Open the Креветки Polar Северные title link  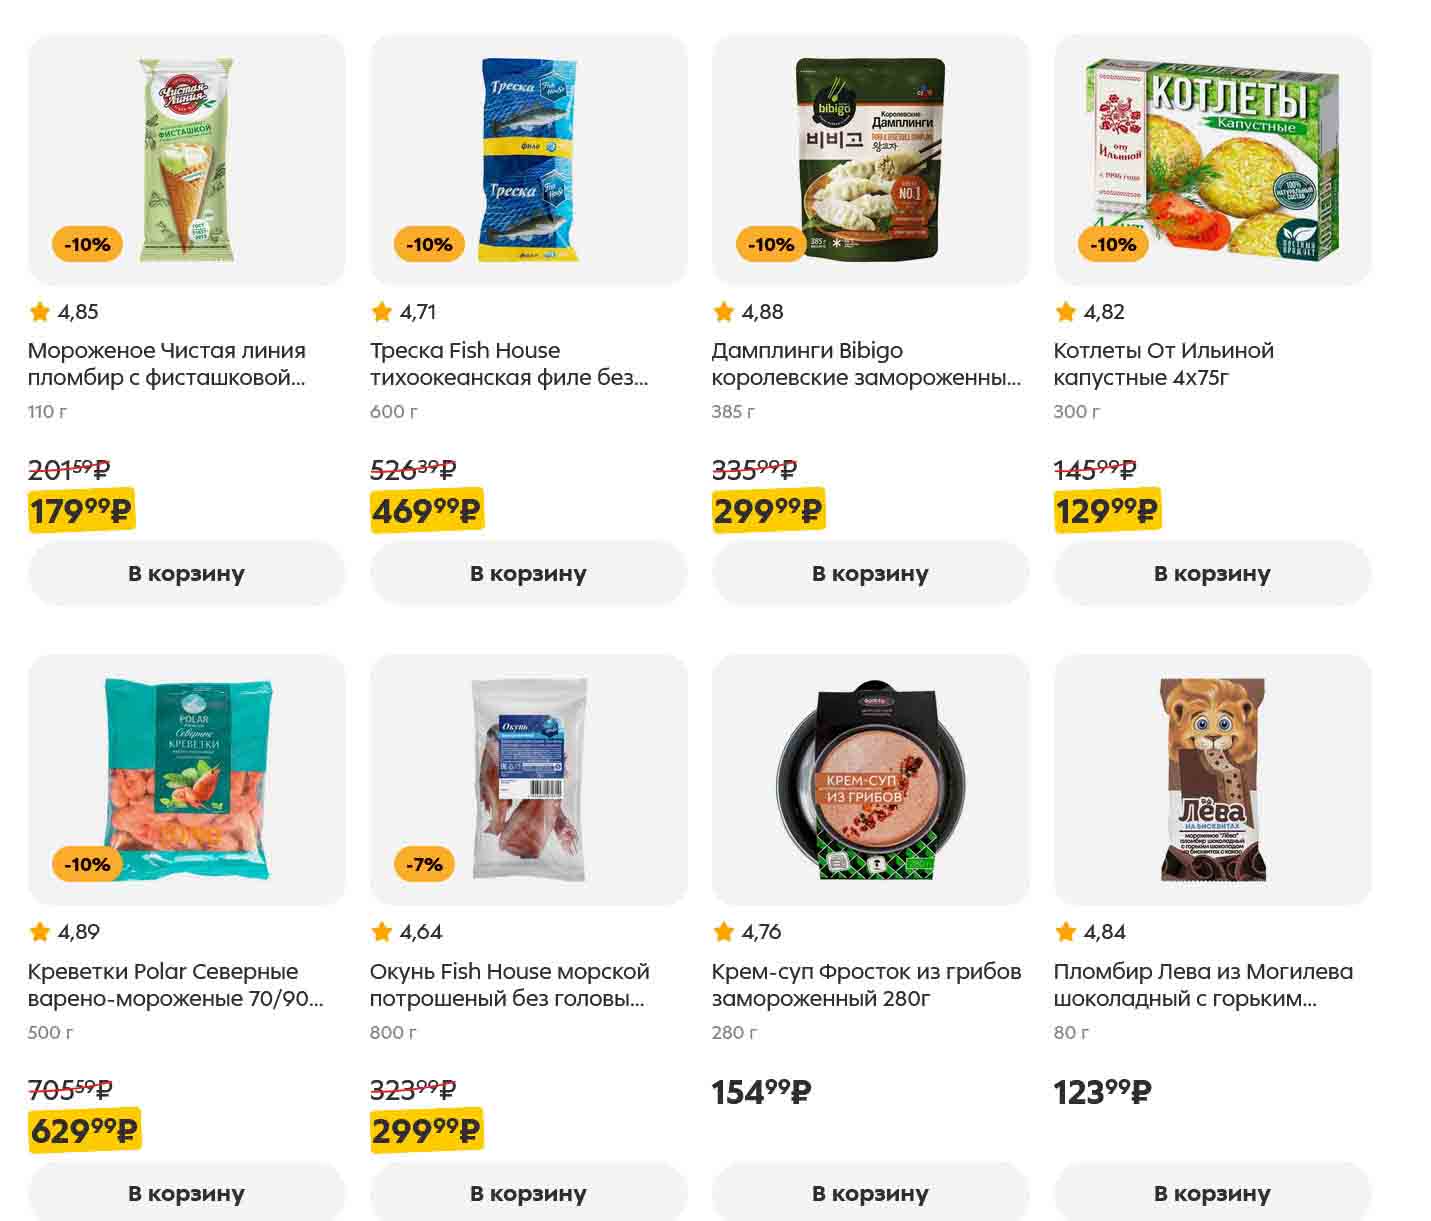[175, 984]
